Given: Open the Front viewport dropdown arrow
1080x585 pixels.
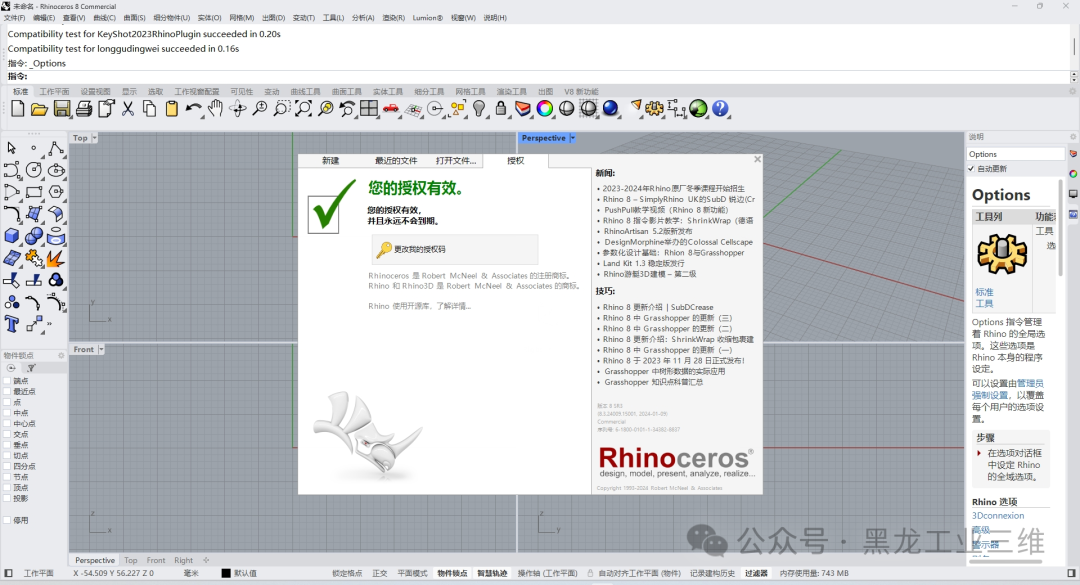Looking at the screenshot, I should (101, 349).
